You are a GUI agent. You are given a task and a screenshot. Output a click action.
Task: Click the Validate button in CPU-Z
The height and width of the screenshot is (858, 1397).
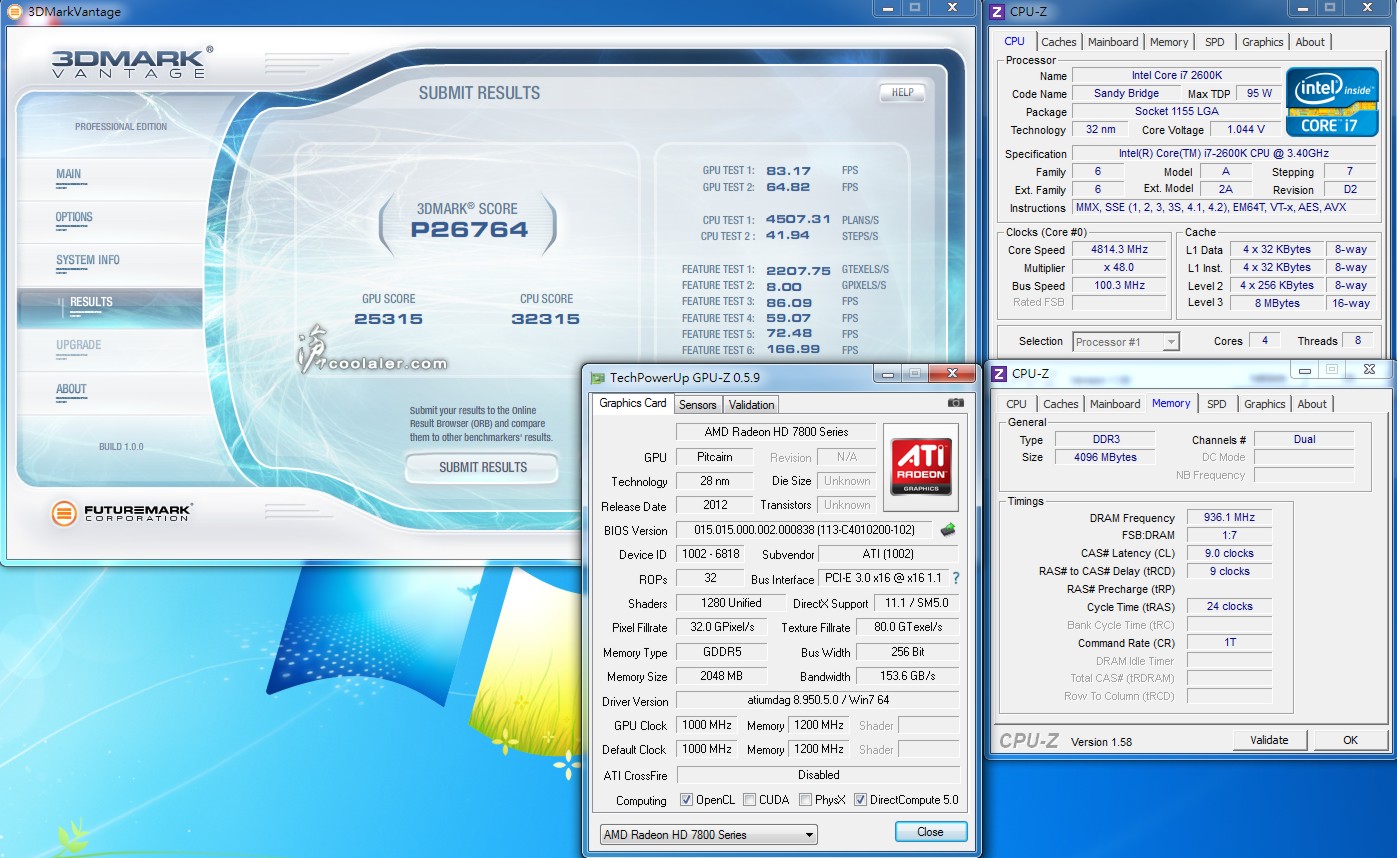1269,740
